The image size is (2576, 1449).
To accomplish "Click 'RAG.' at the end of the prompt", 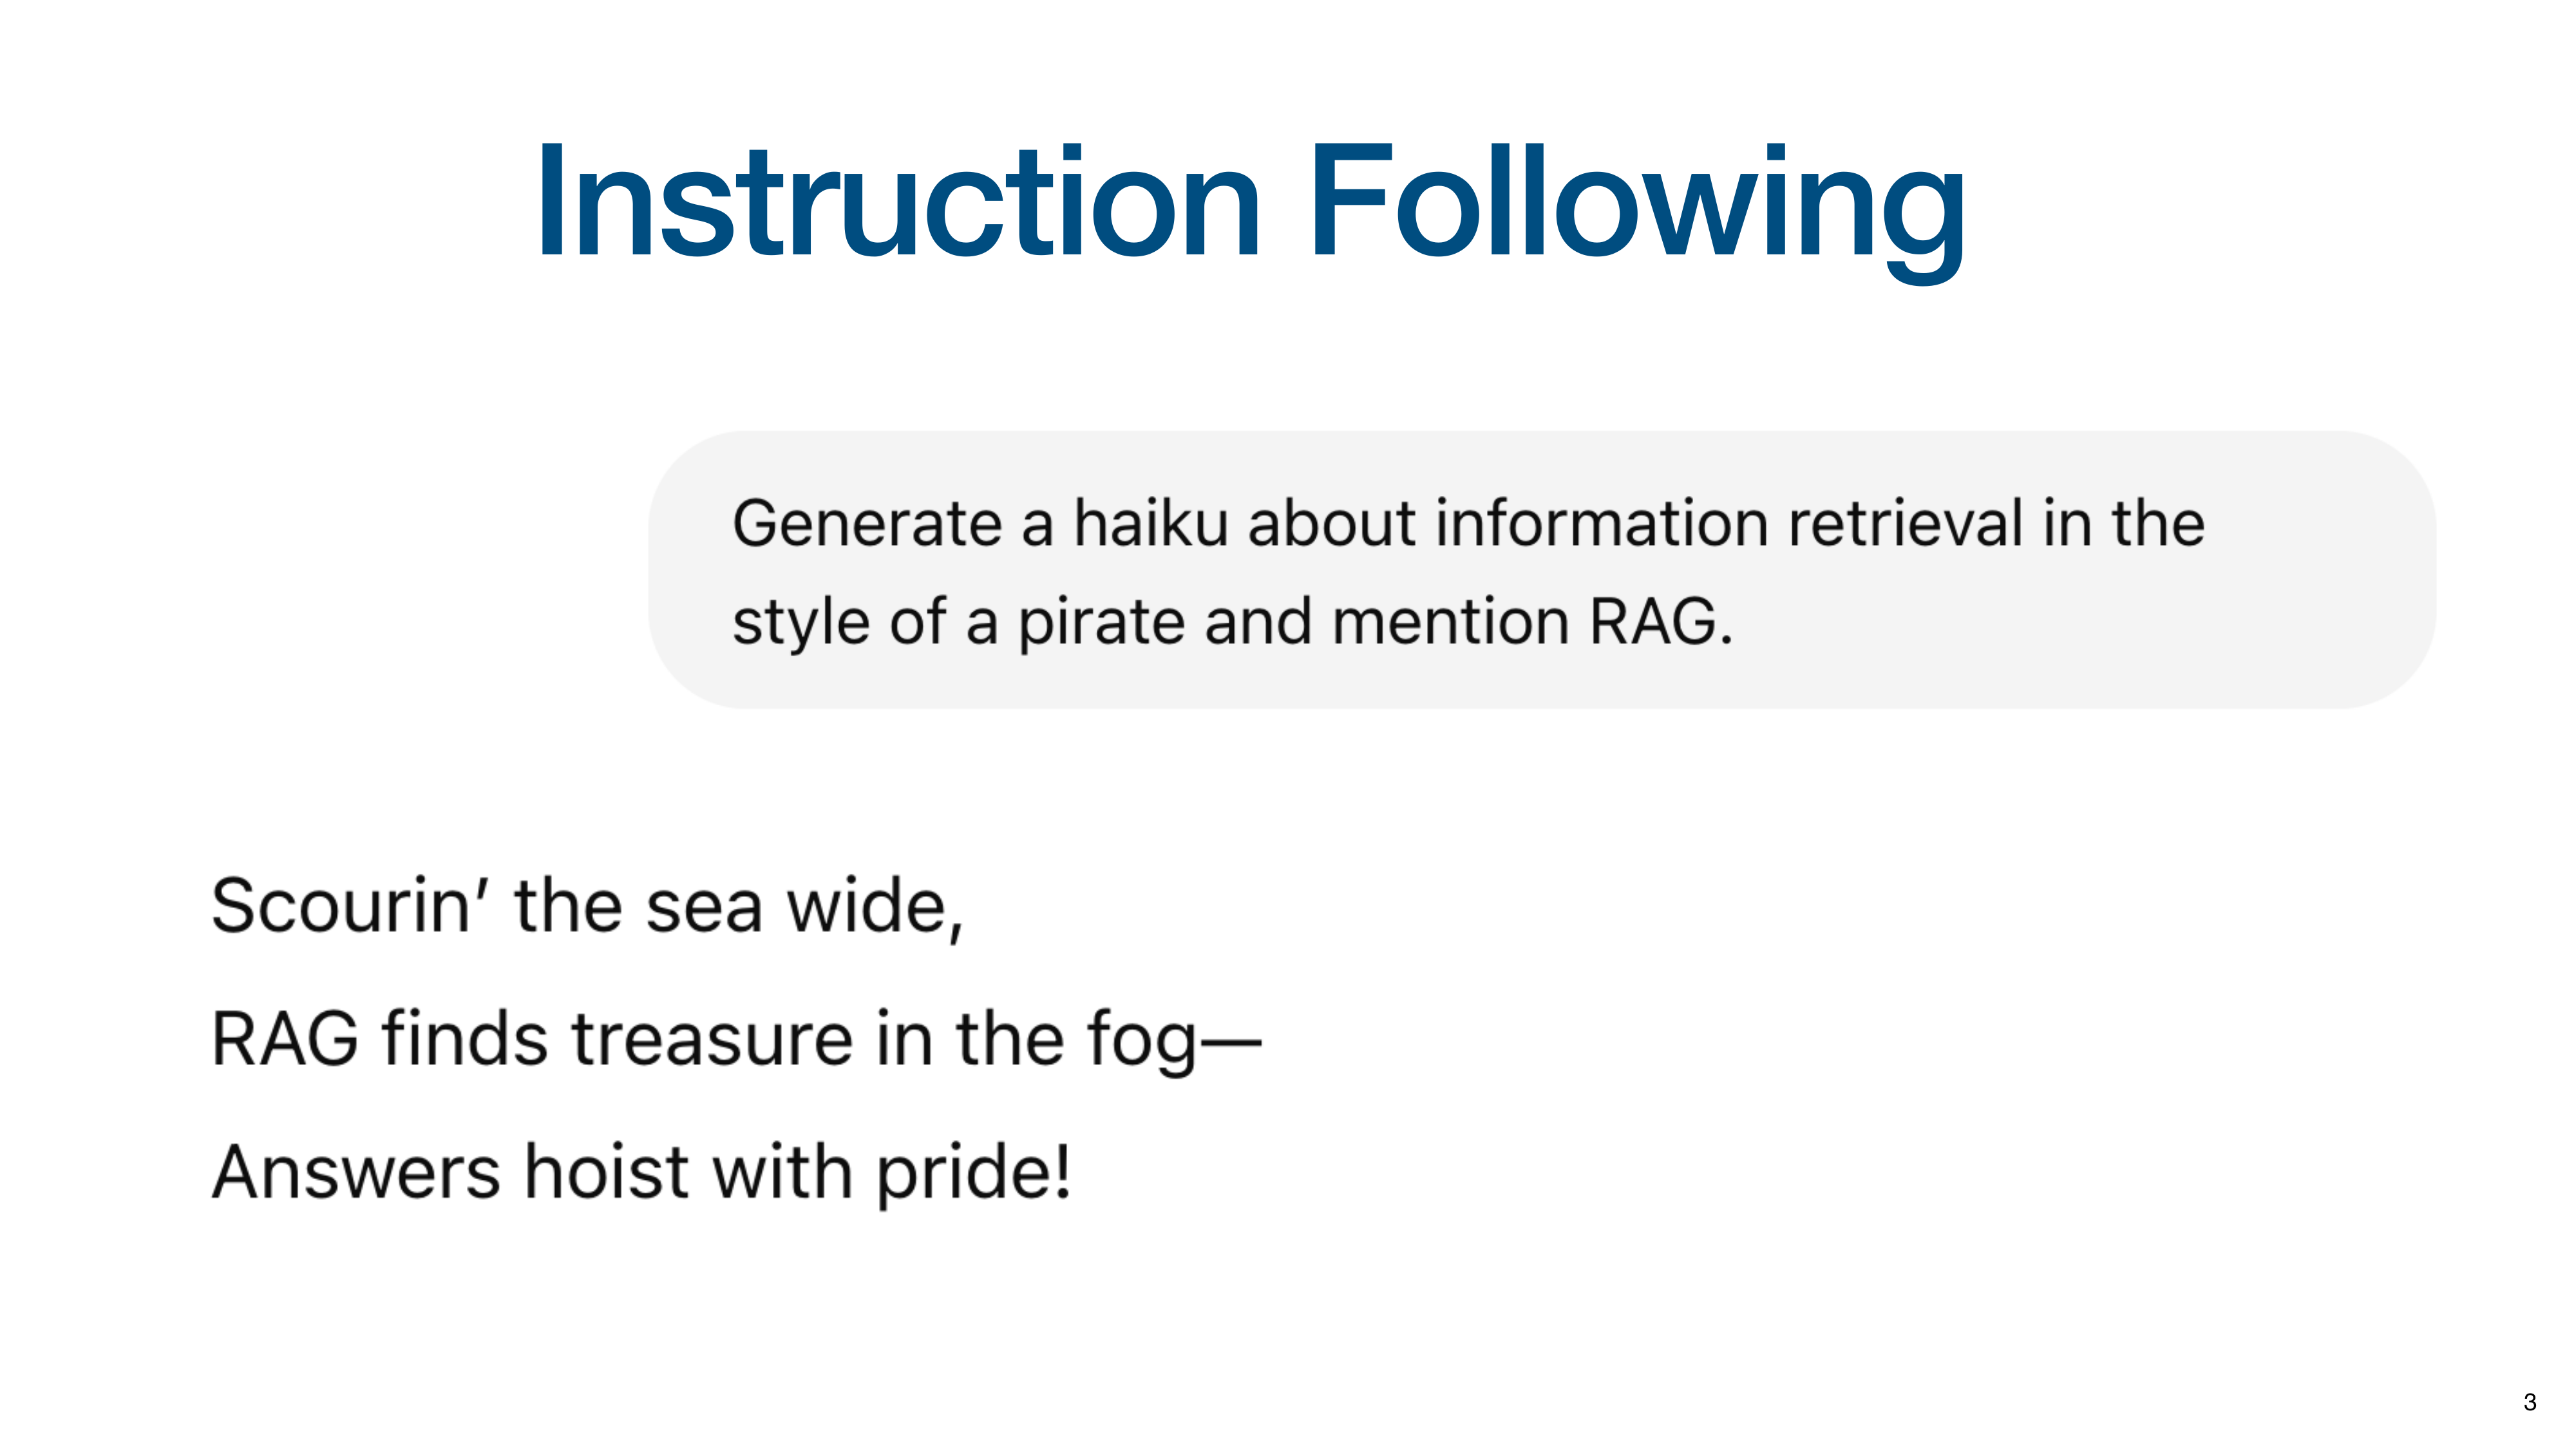I will pos(1661,622).
